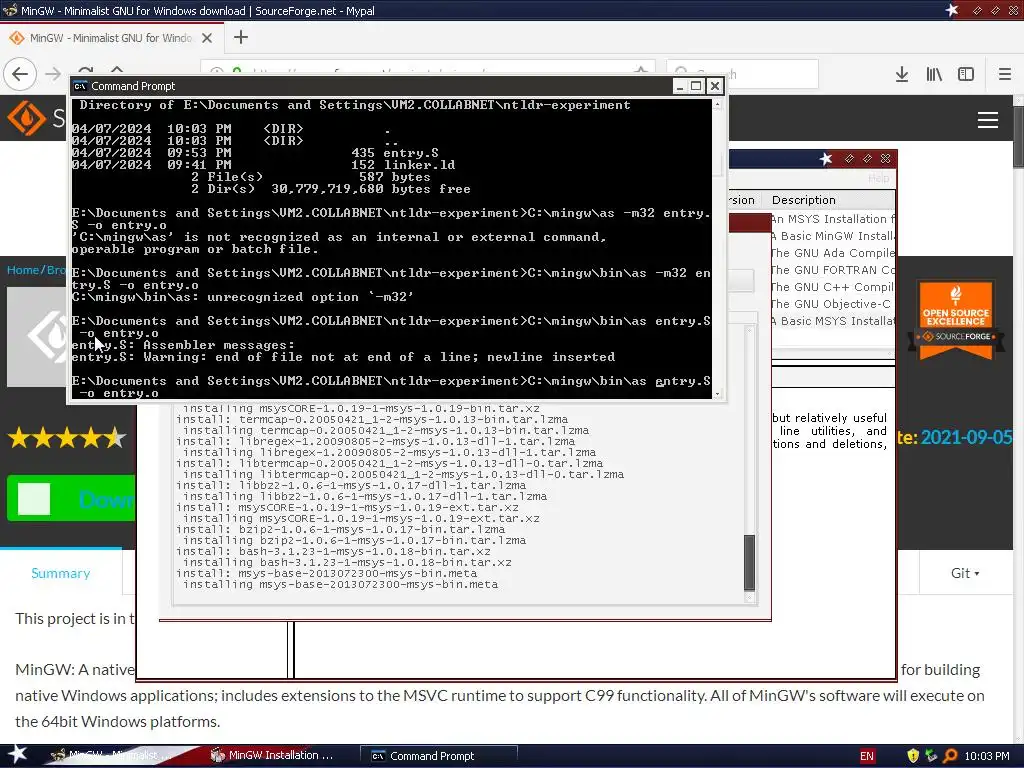Select the 'The GNU C++ Compiler' package row
The width and height of the screenshot is (1024, 768).
[x=832, y=287]
